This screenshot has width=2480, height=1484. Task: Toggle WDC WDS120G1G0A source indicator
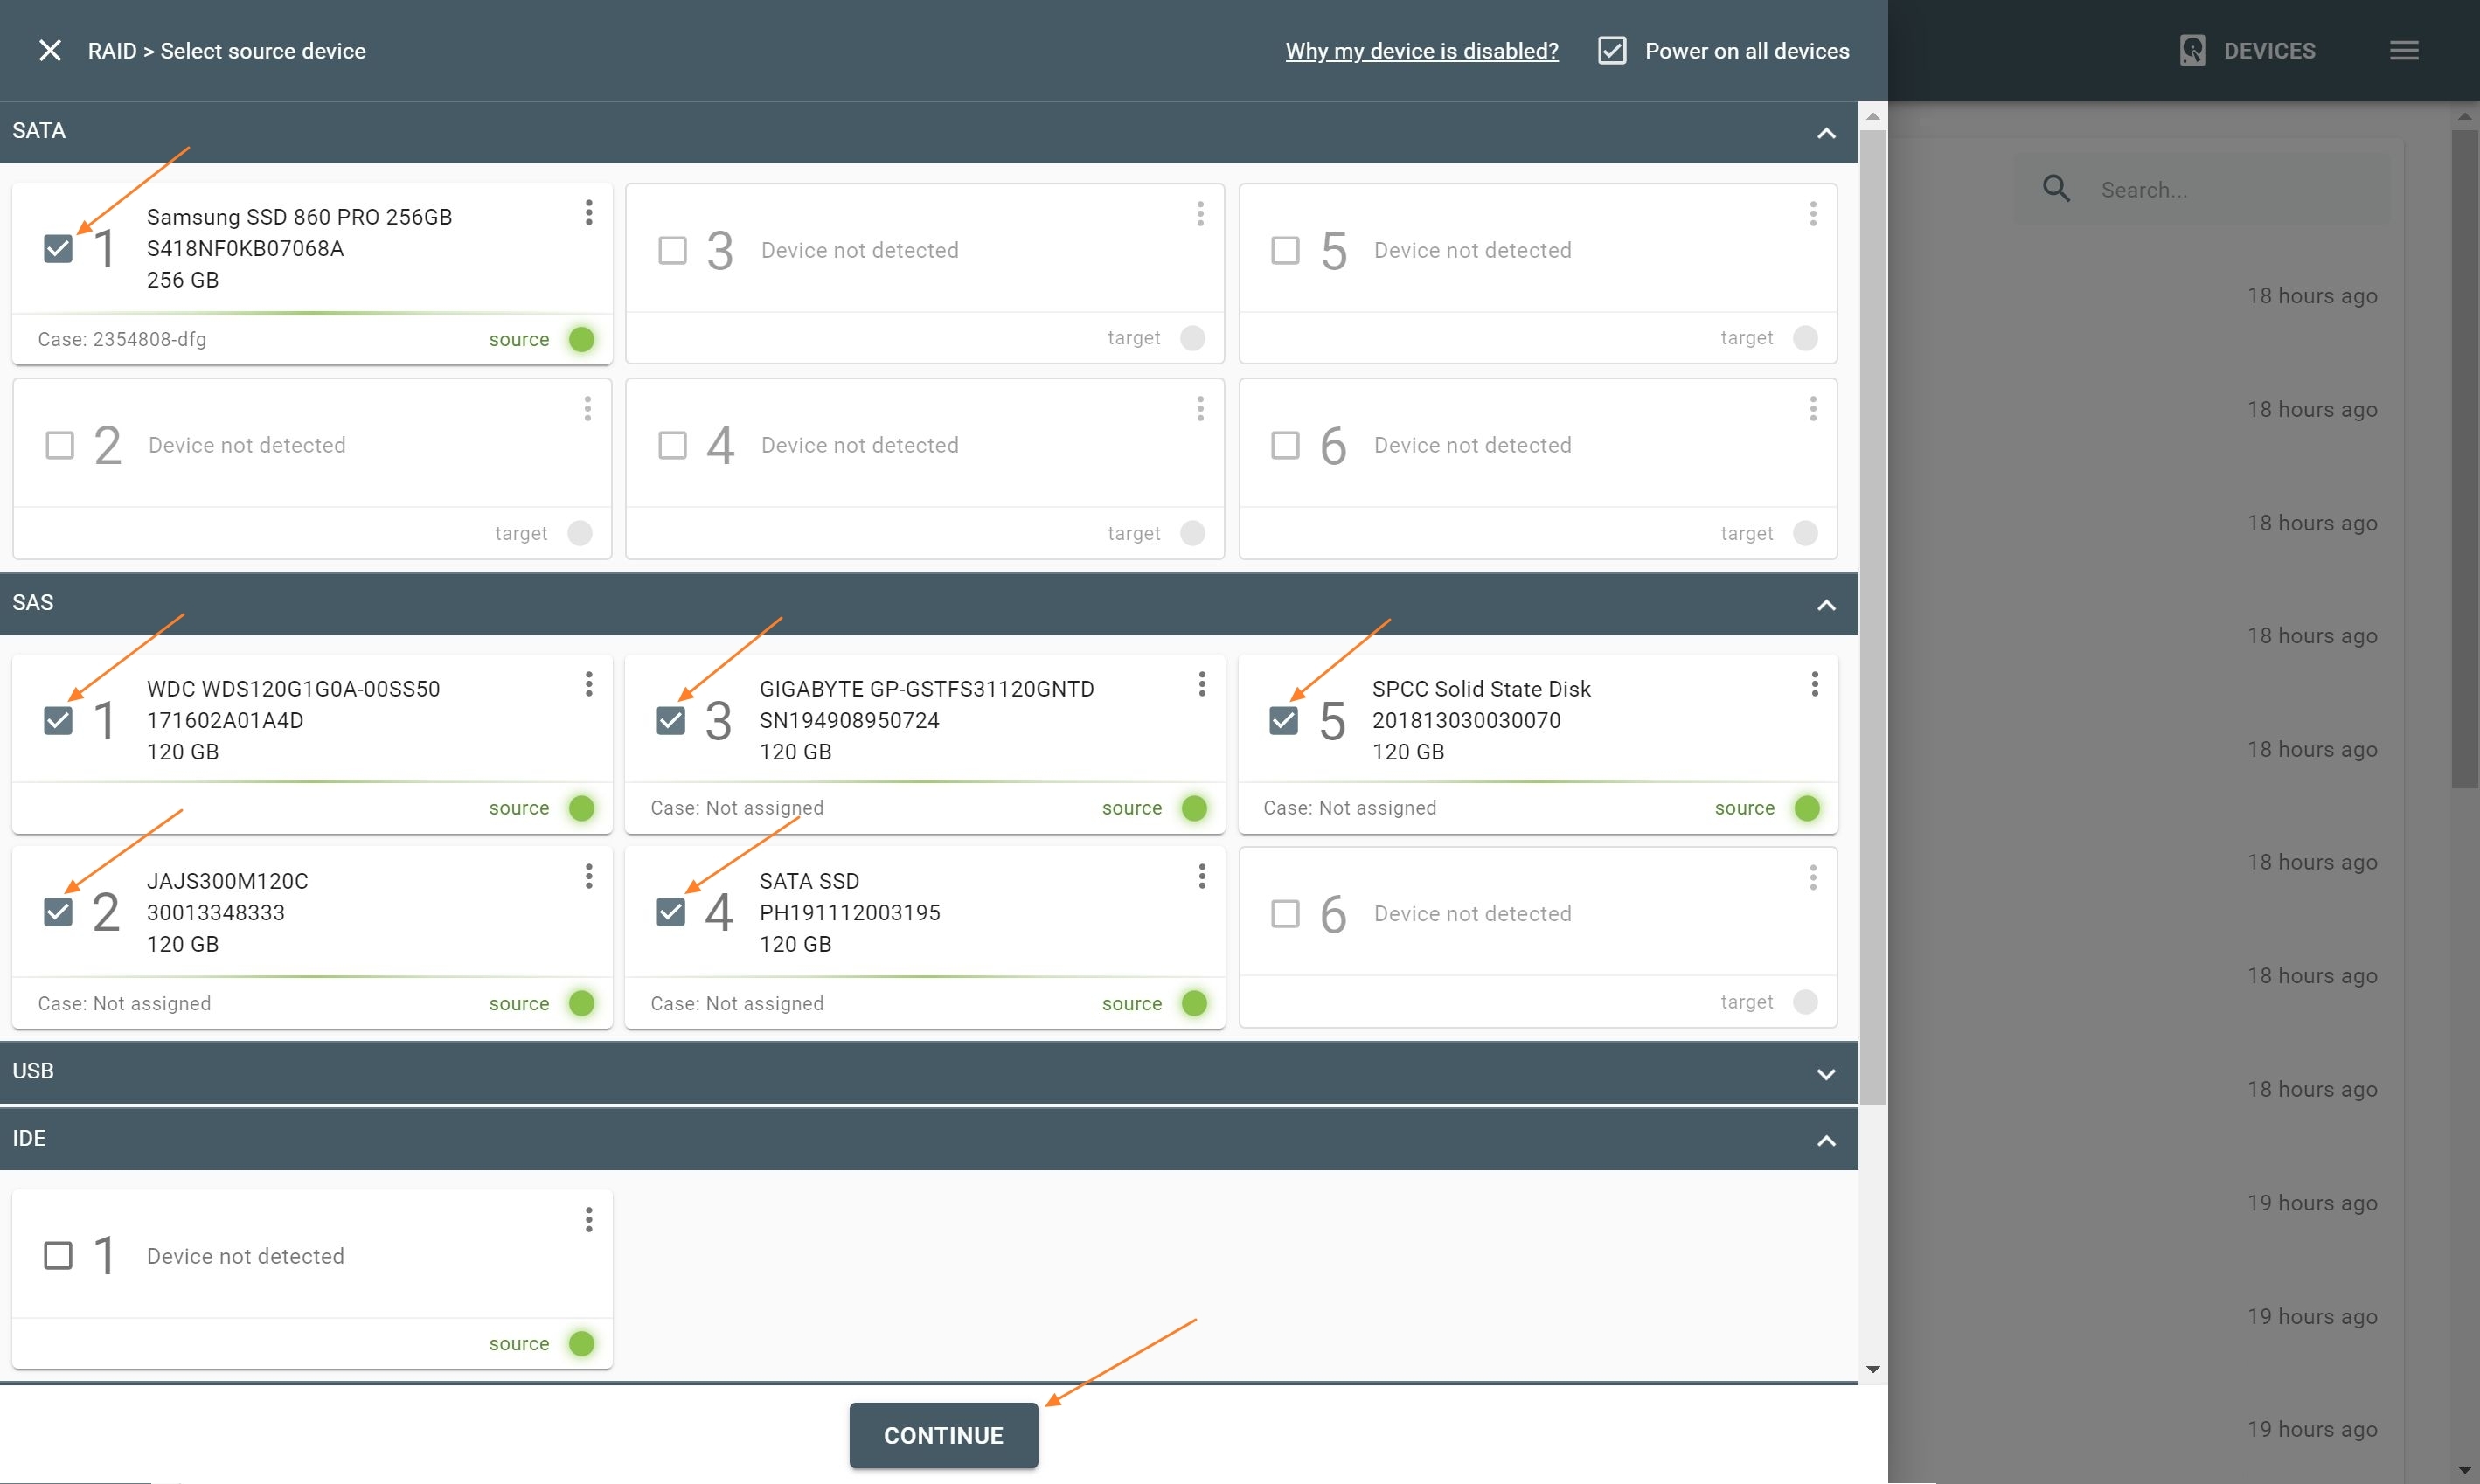[582, 807]
